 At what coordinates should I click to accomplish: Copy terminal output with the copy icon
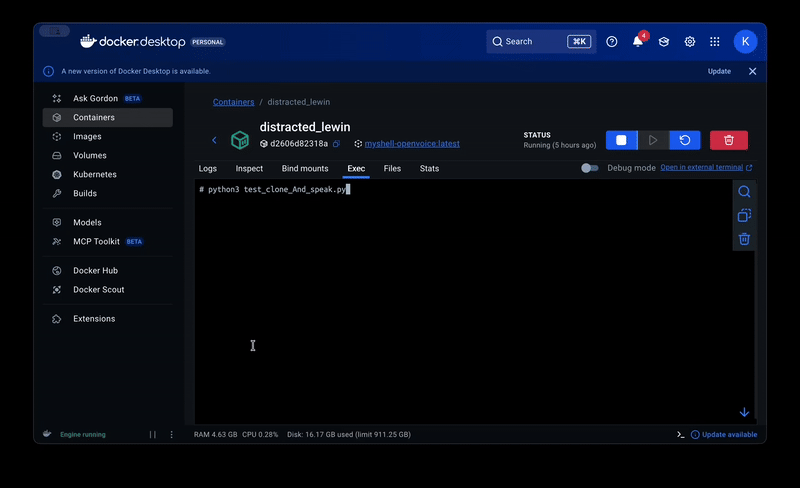(744, 215)
